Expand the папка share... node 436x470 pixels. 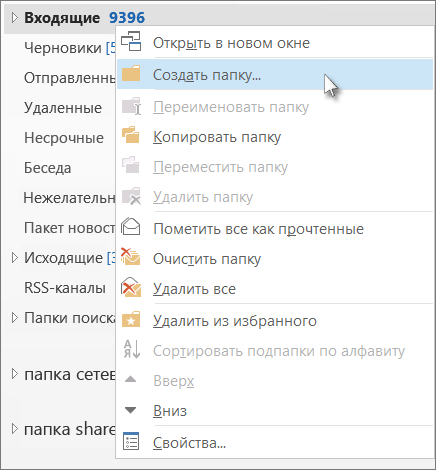[x=14, y=429]
